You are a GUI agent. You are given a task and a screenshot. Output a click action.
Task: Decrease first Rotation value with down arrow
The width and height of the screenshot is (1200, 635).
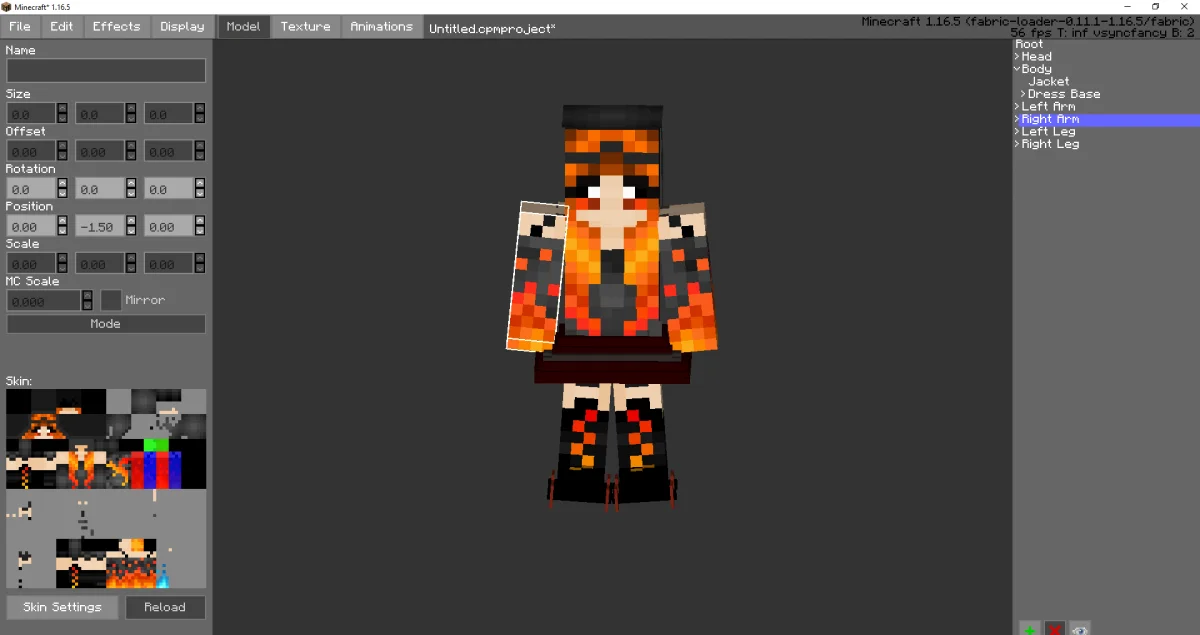[62, 193]
